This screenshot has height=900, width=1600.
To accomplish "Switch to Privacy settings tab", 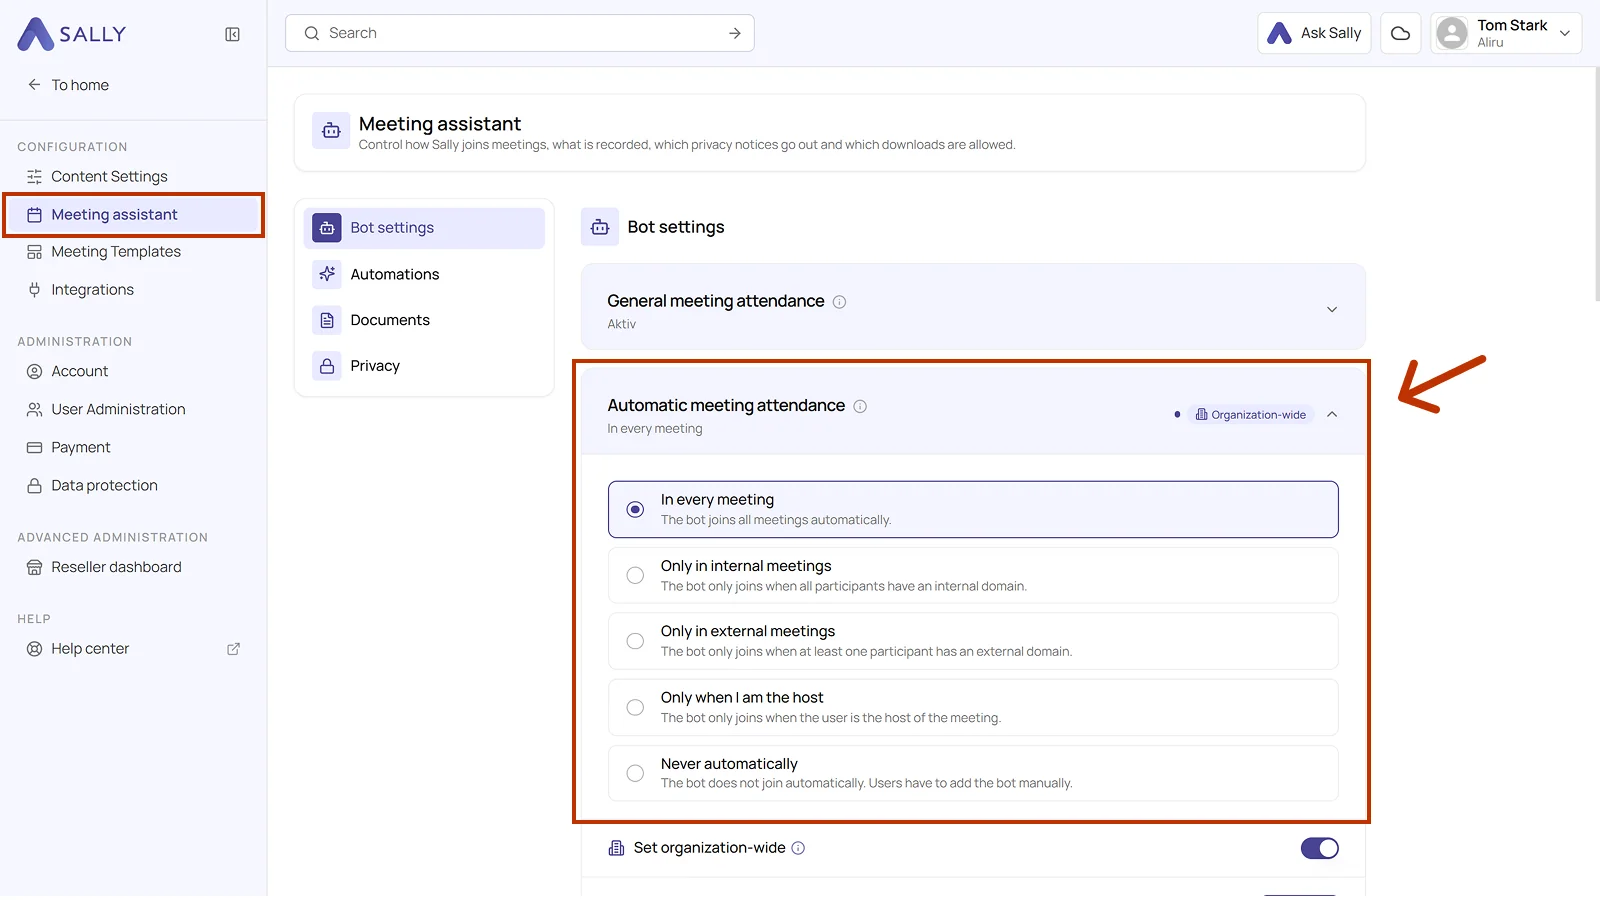I will click(x=424, y=366).
